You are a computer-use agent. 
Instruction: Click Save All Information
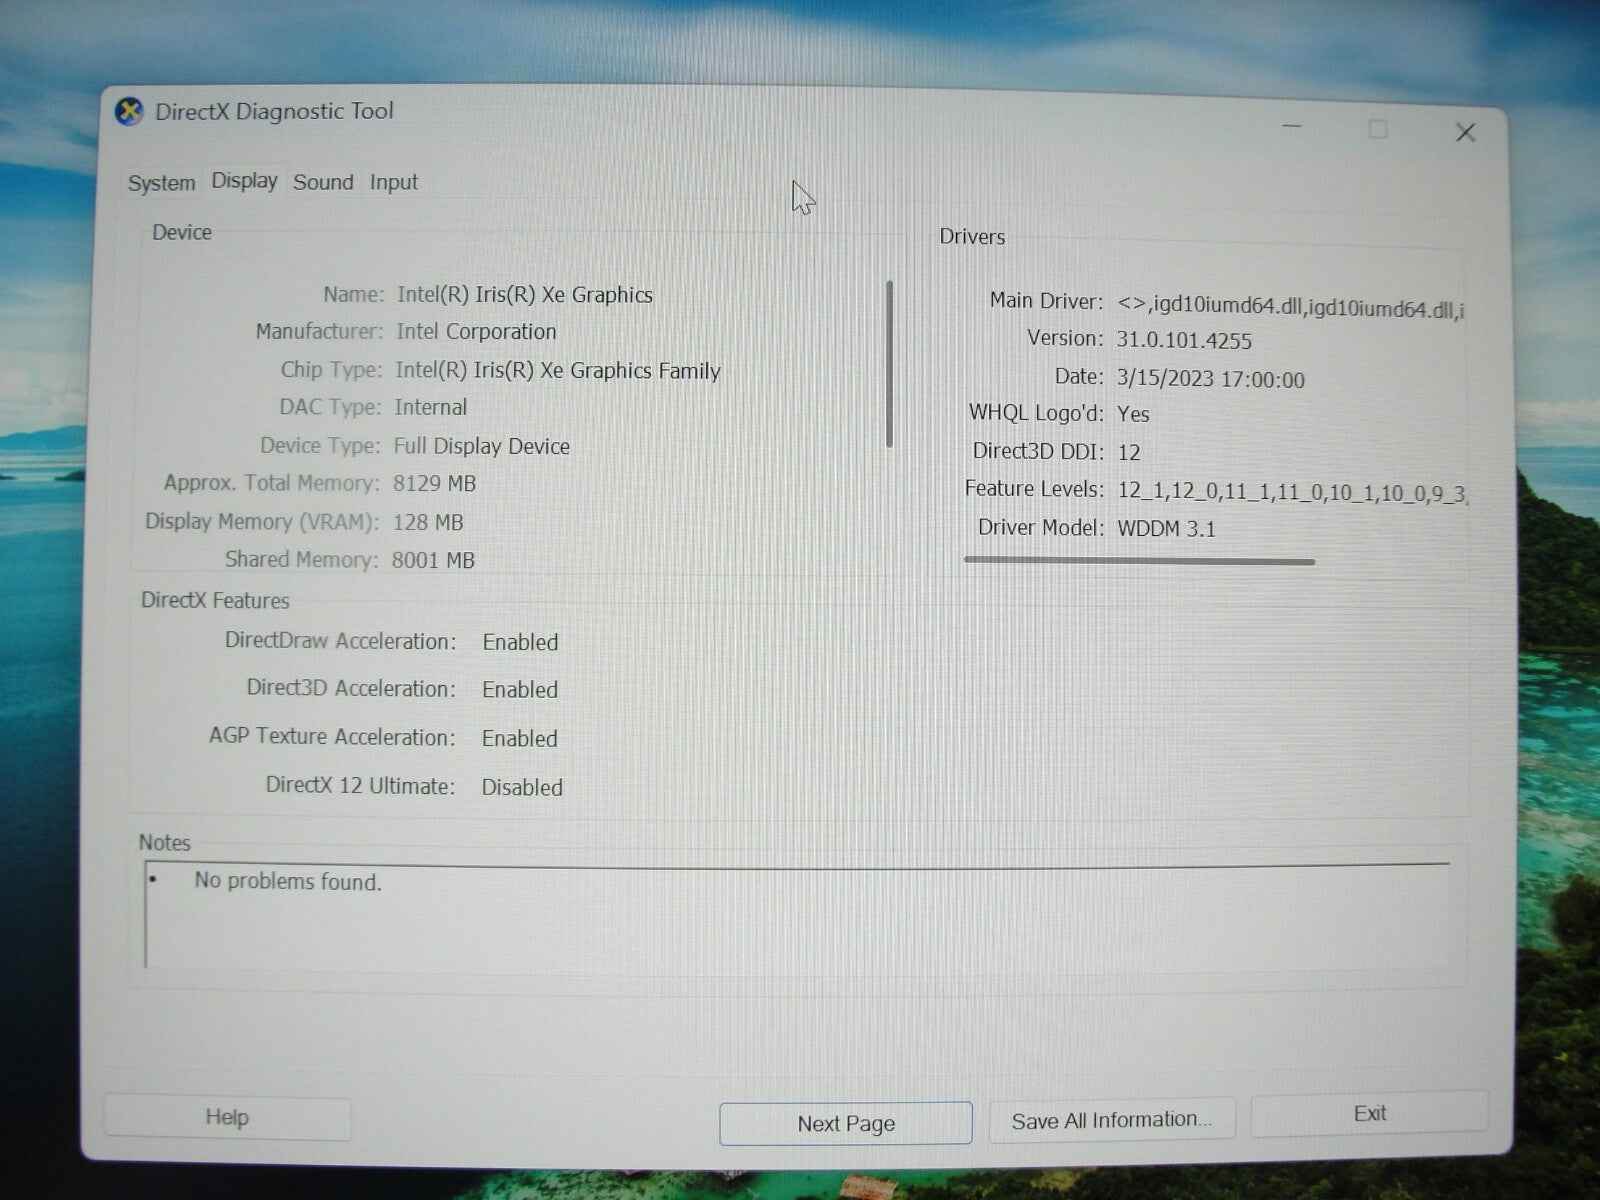click(x=1110, y=1119)
